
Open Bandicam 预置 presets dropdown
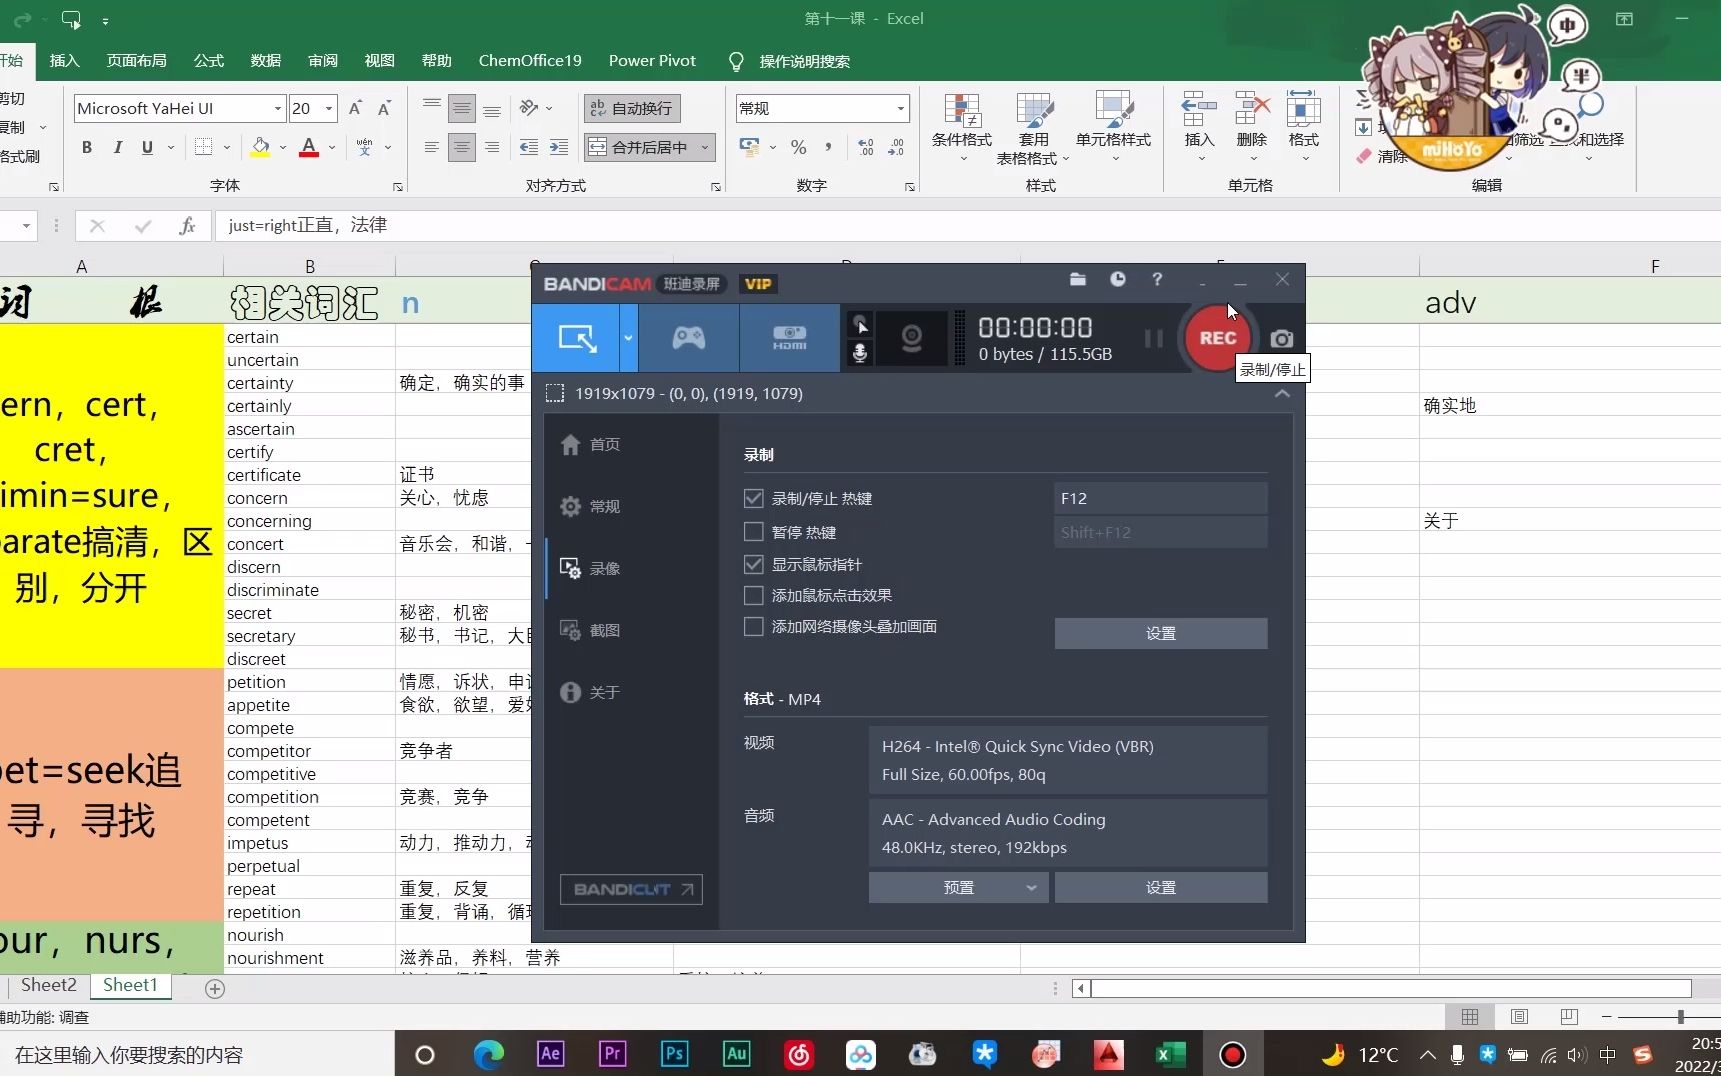point(958,888)
